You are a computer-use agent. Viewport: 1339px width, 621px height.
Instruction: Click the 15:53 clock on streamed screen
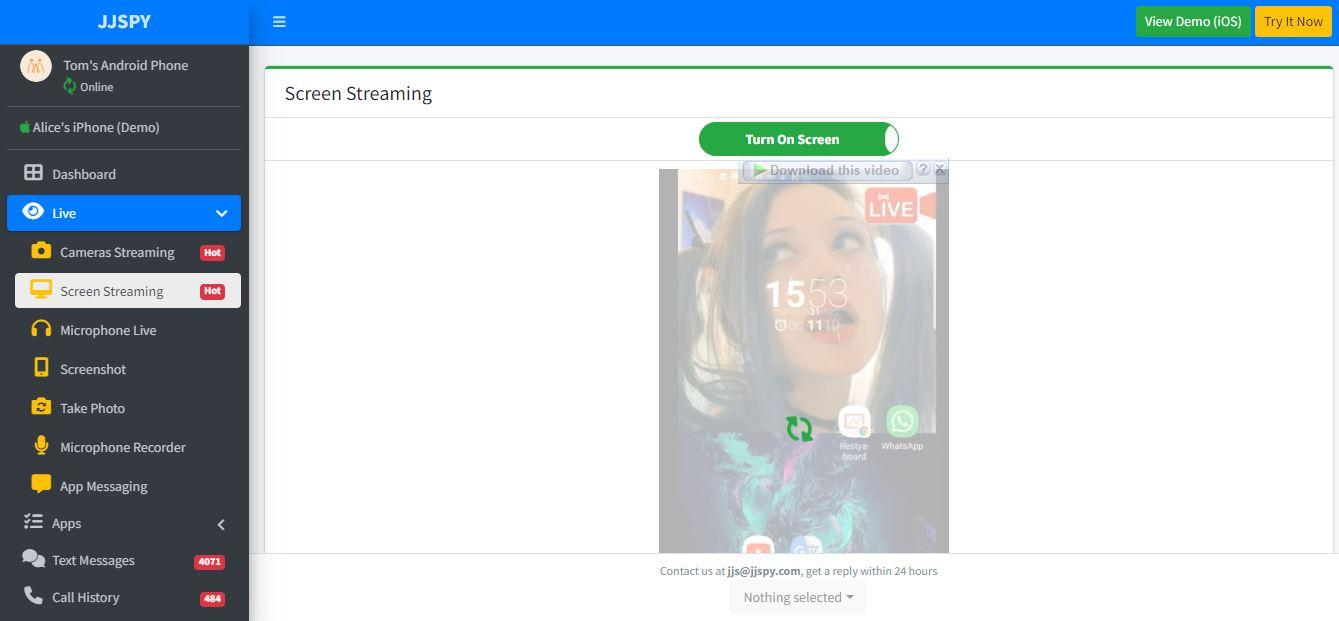coord(806,293)
